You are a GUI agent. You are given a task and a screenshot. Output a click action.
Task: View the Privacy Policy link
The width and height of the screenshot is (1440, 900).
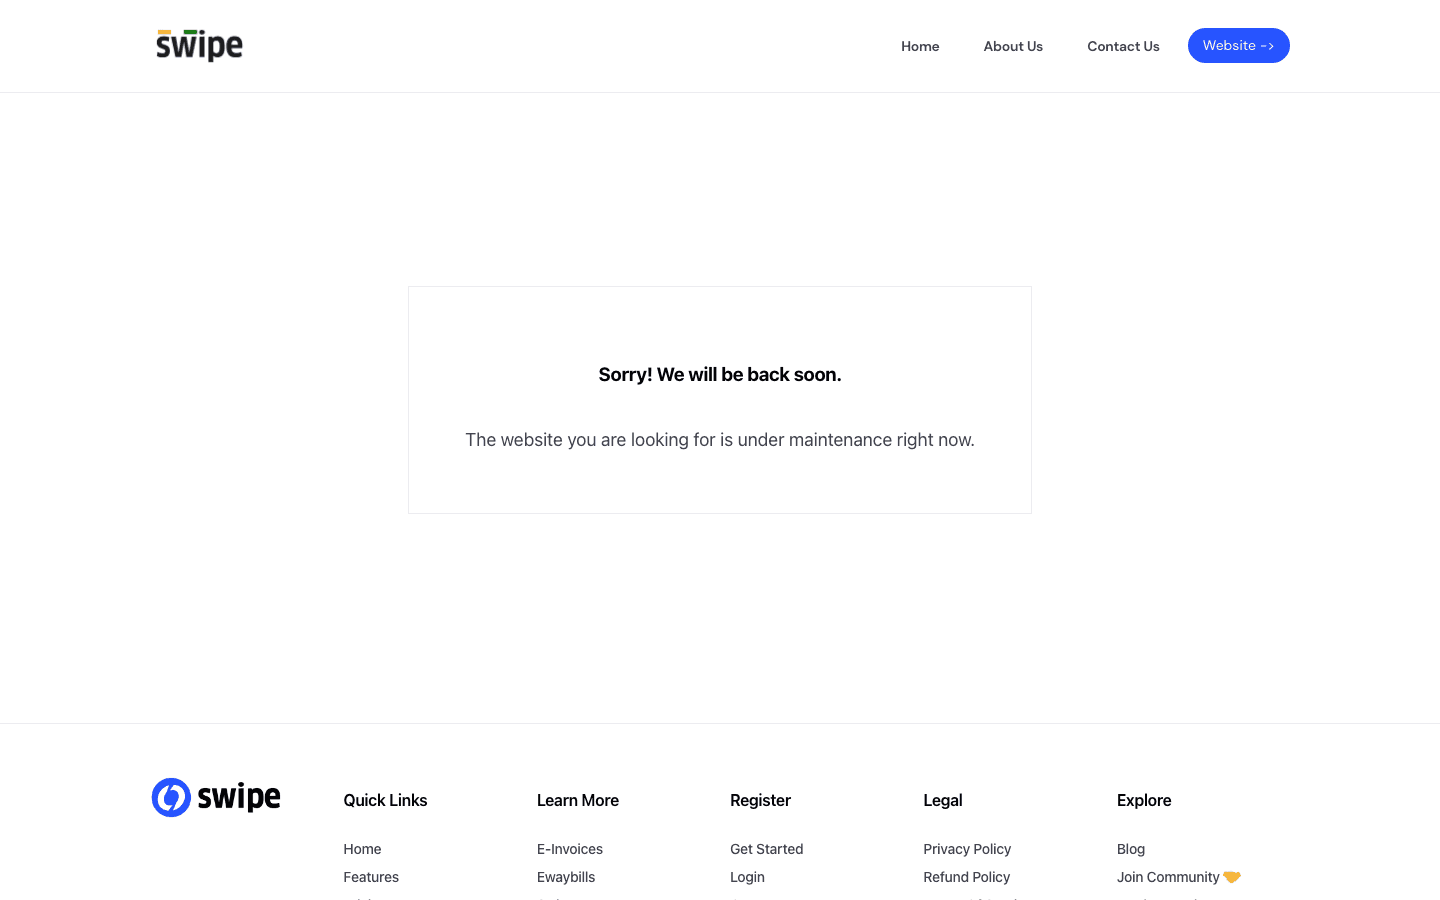click(x=967, y=849)
